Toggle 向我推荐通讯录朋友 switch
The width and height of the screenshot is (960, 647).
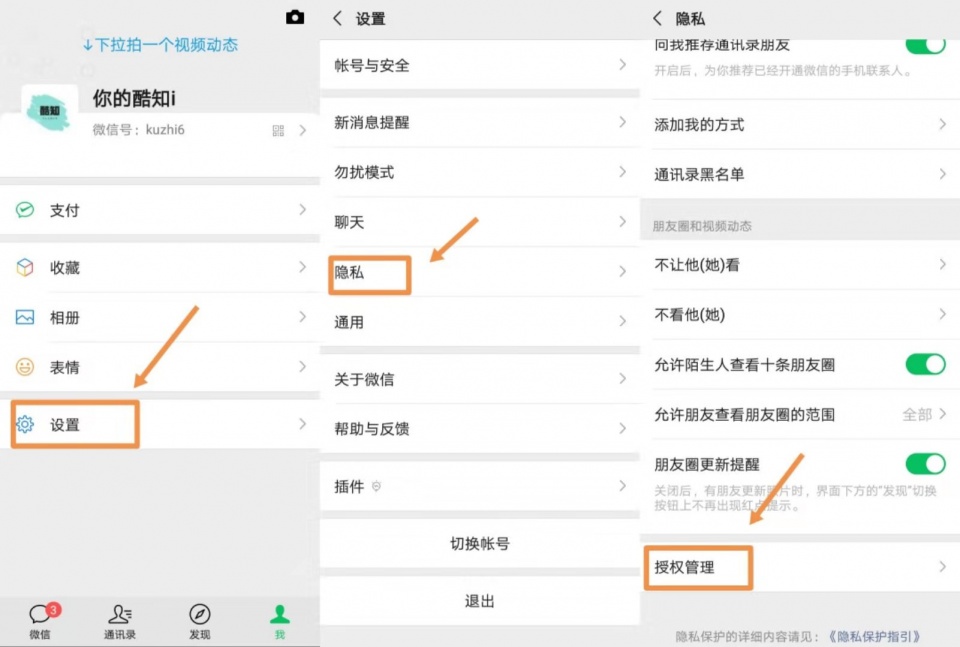[x=925, y=45]
